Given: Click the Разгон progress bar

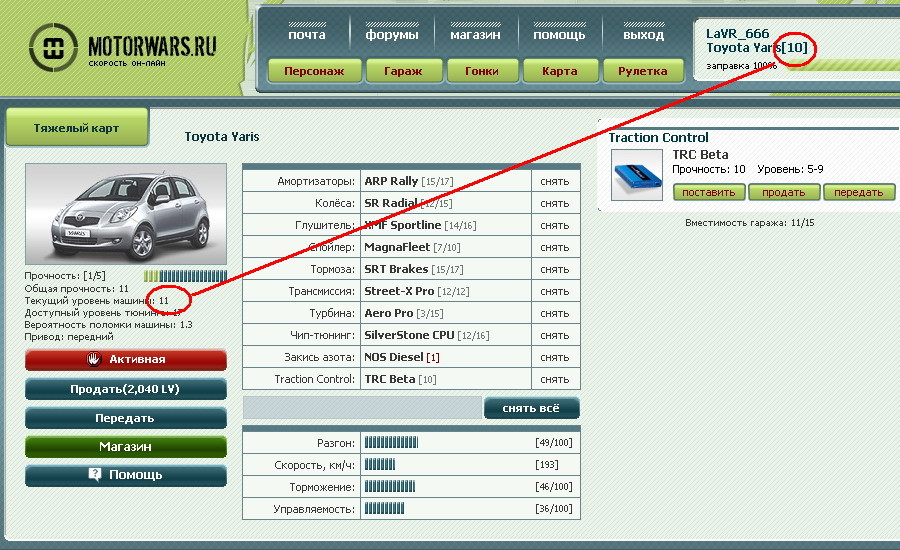Looking at the screenshot, I should 391,443.
